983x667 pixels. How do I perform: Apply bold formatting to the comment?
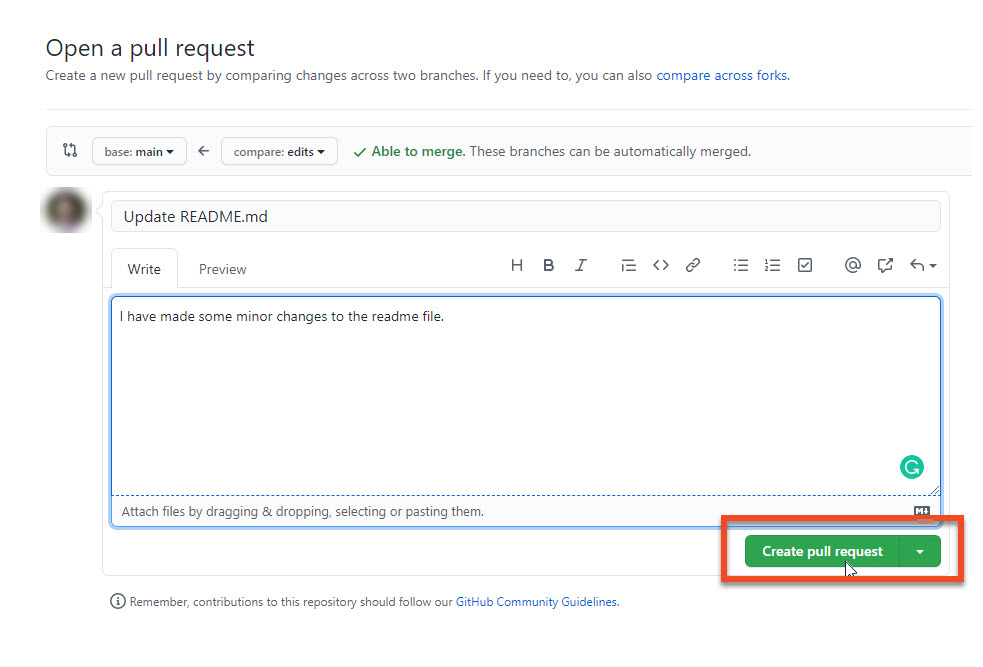pos(549,265)
